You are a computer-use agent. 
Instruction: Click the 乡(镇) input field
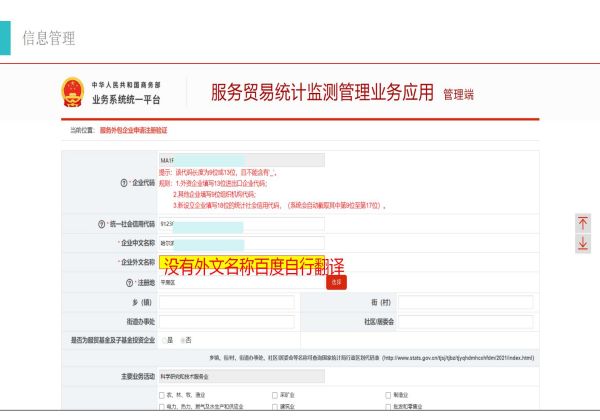(226, 302)
